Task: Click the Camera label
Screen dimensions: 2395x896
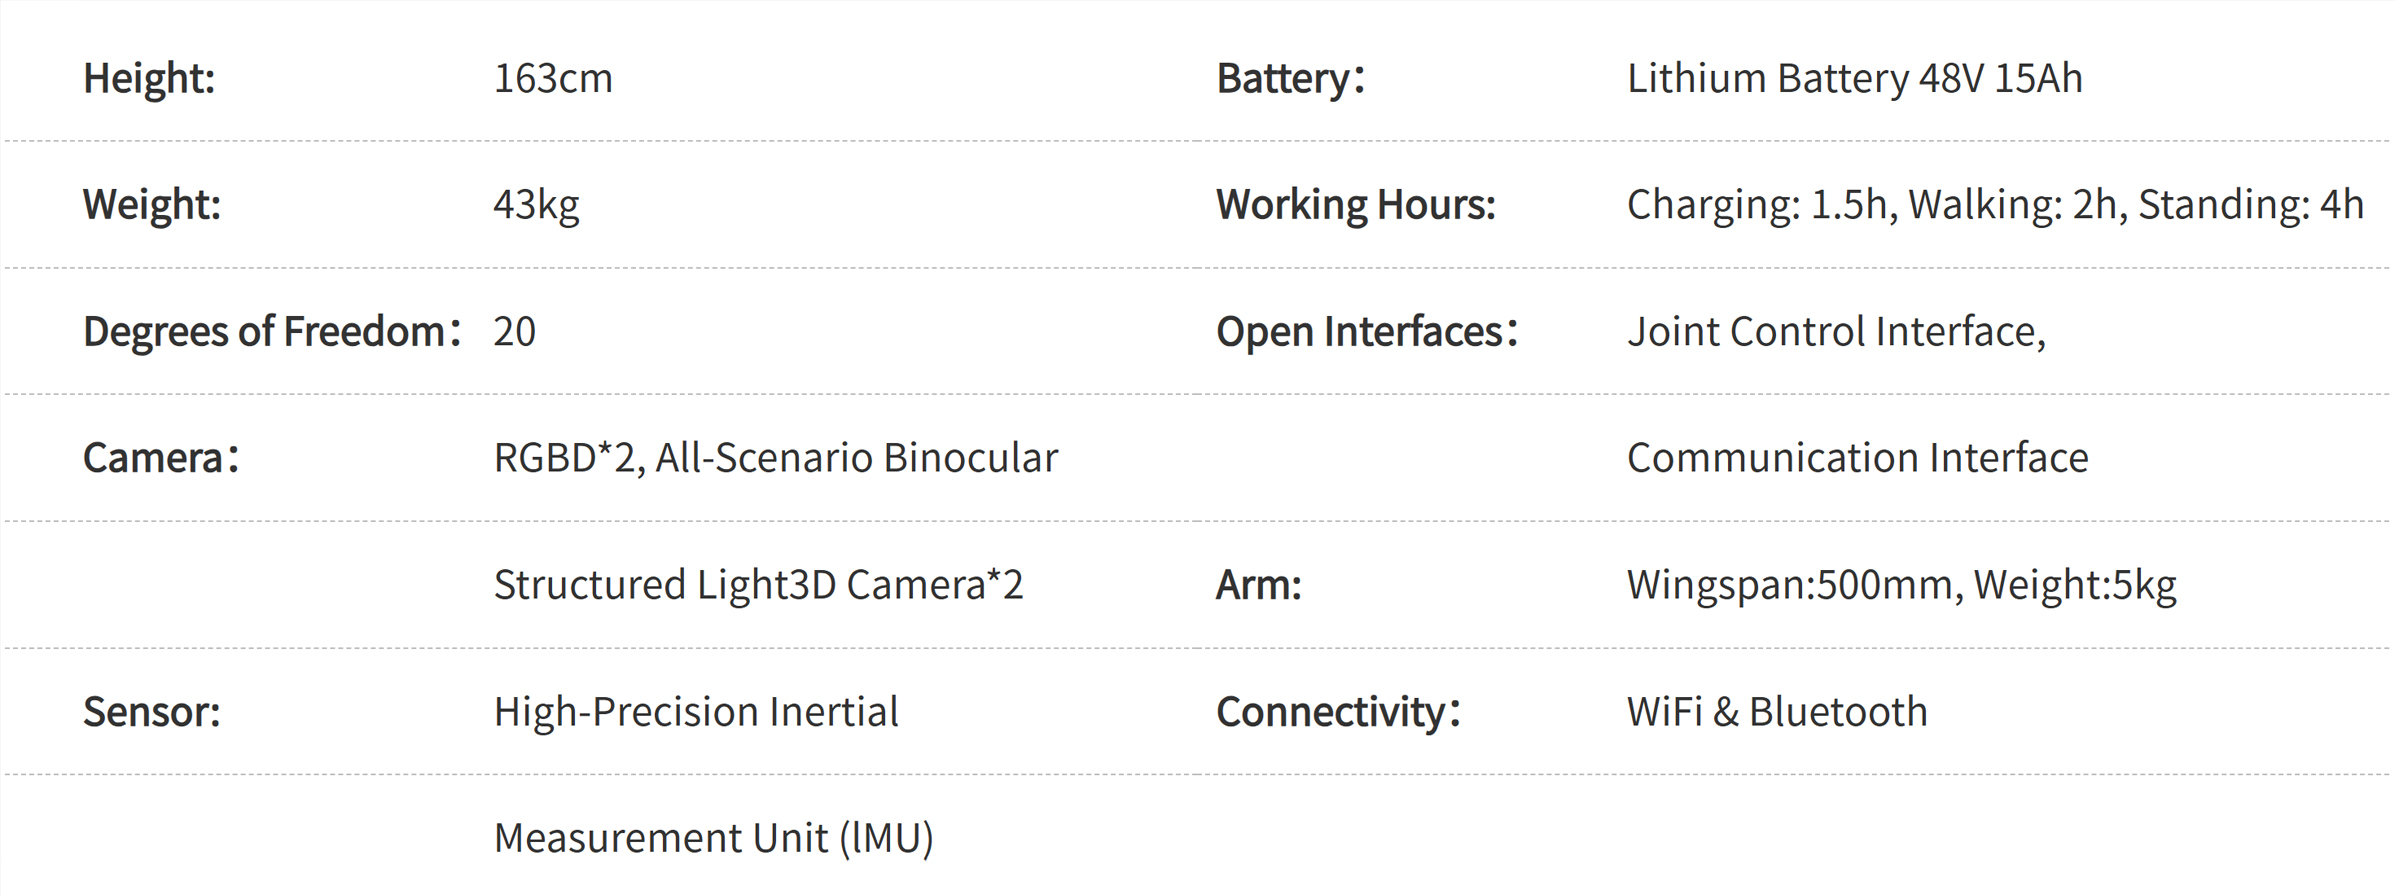Action: coord(161,457)
